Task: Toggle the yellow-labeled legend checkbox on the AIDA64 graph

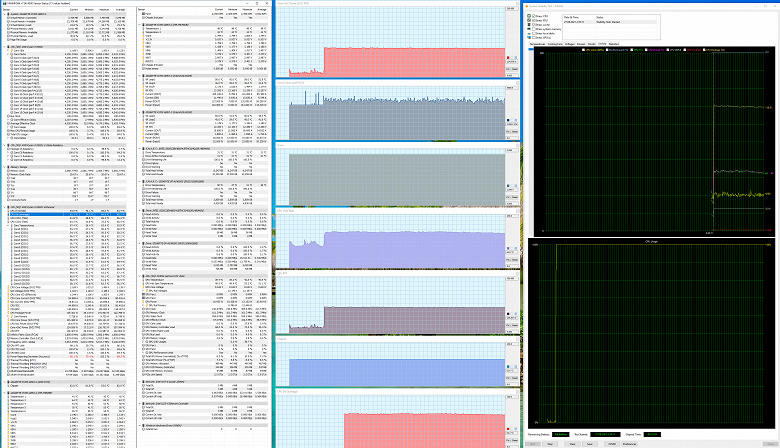Action: tap(584, 50)
